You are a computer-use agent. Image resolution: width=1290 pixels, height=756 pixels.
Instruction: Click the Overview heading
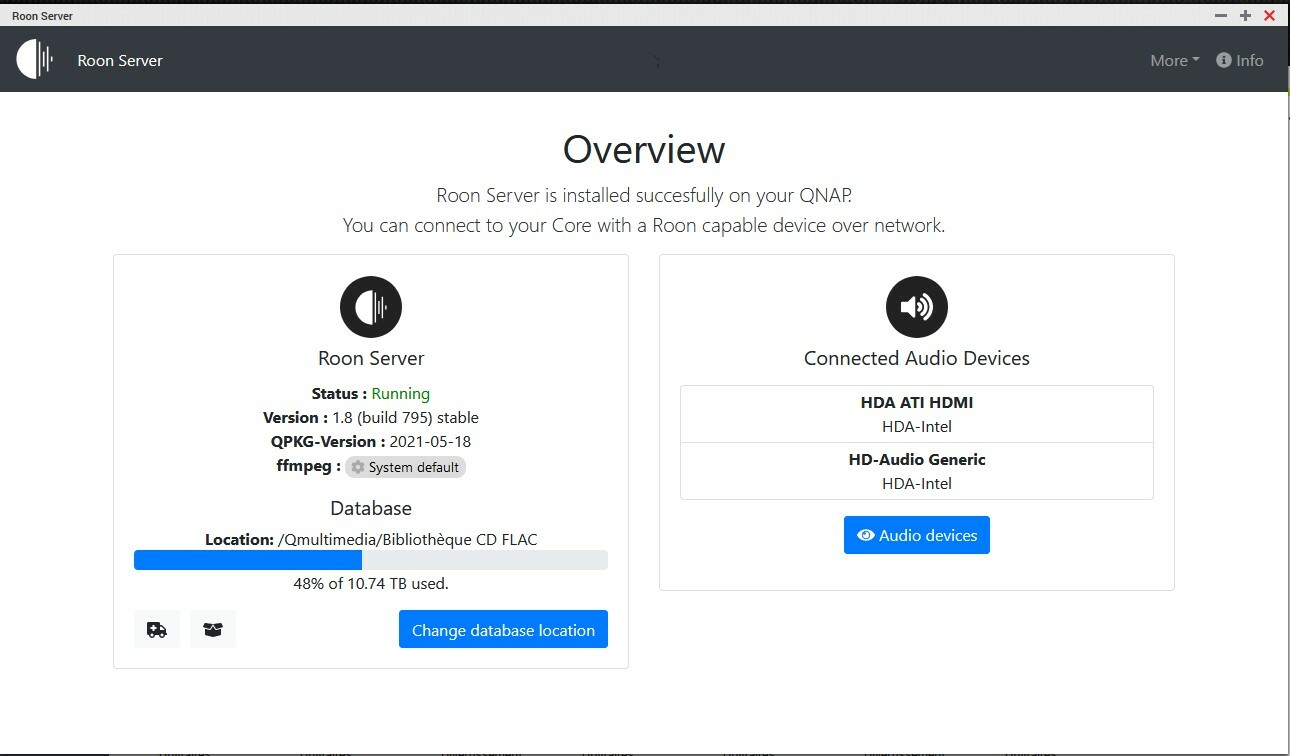click(x=644, y=149)
